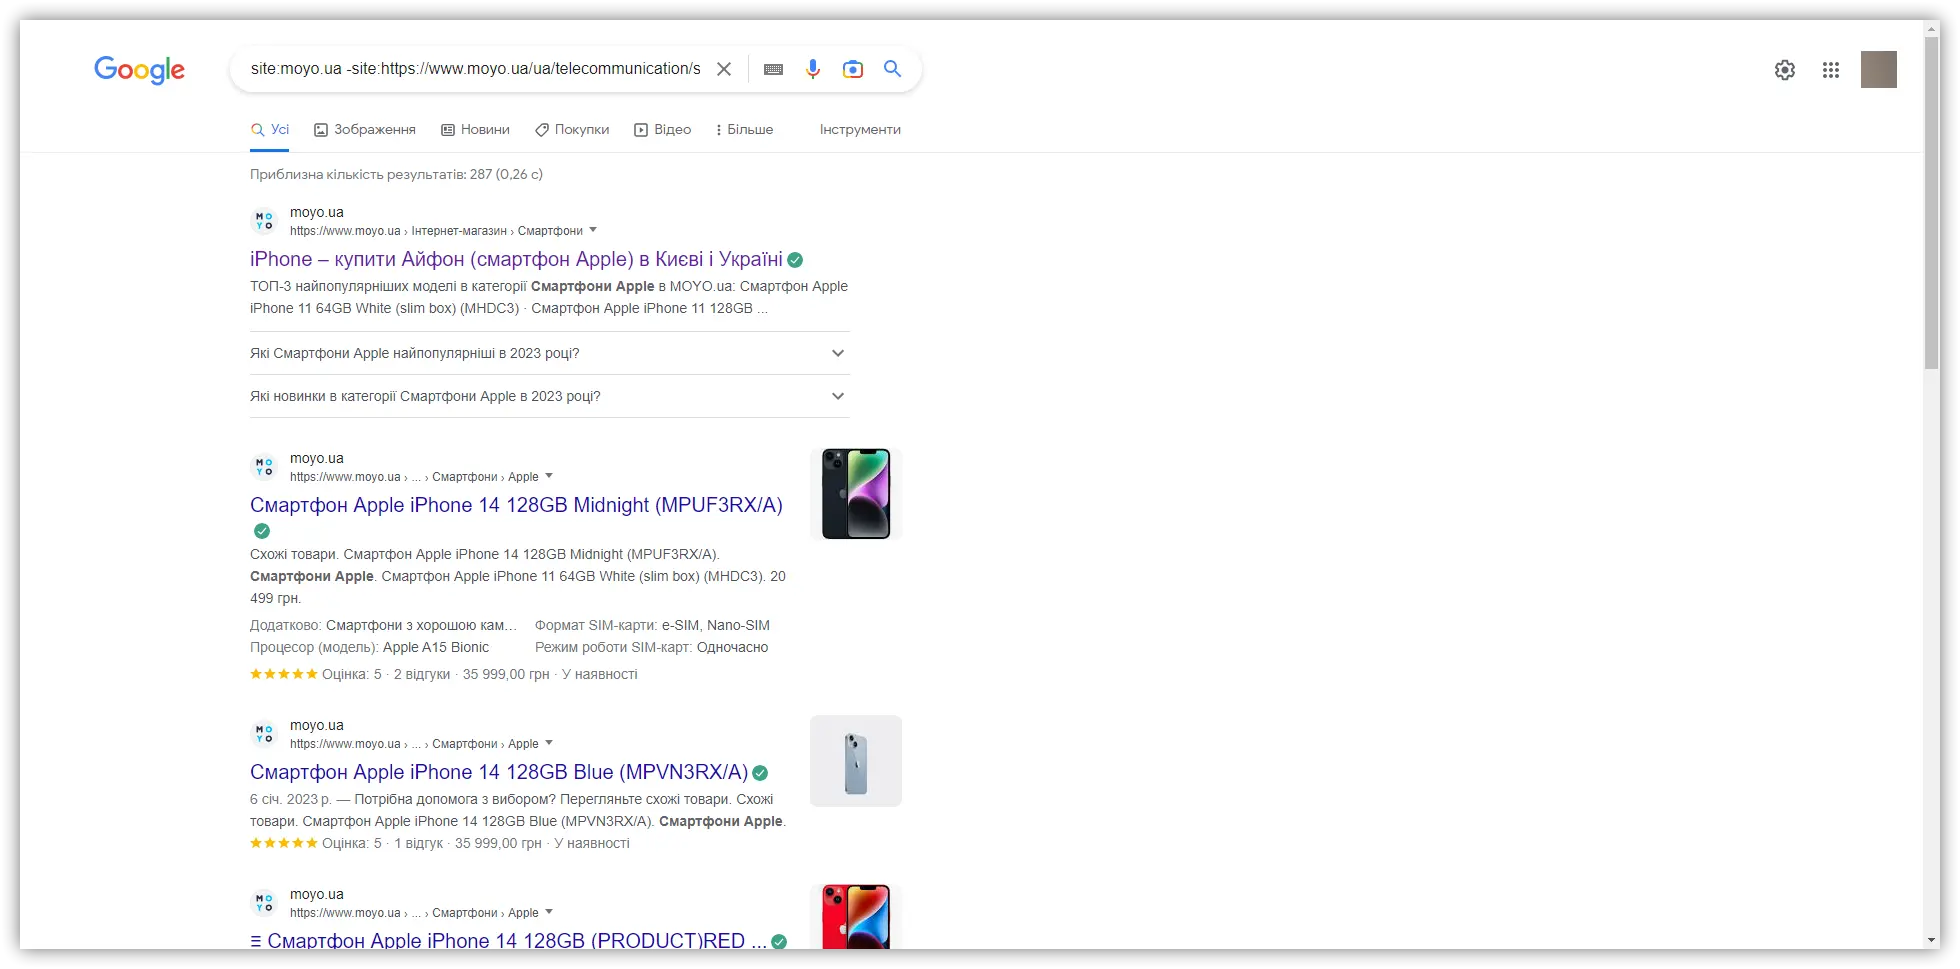Open the settings gear icon
Viewport: 1960px width, 969px height.
click(1785, 70)
